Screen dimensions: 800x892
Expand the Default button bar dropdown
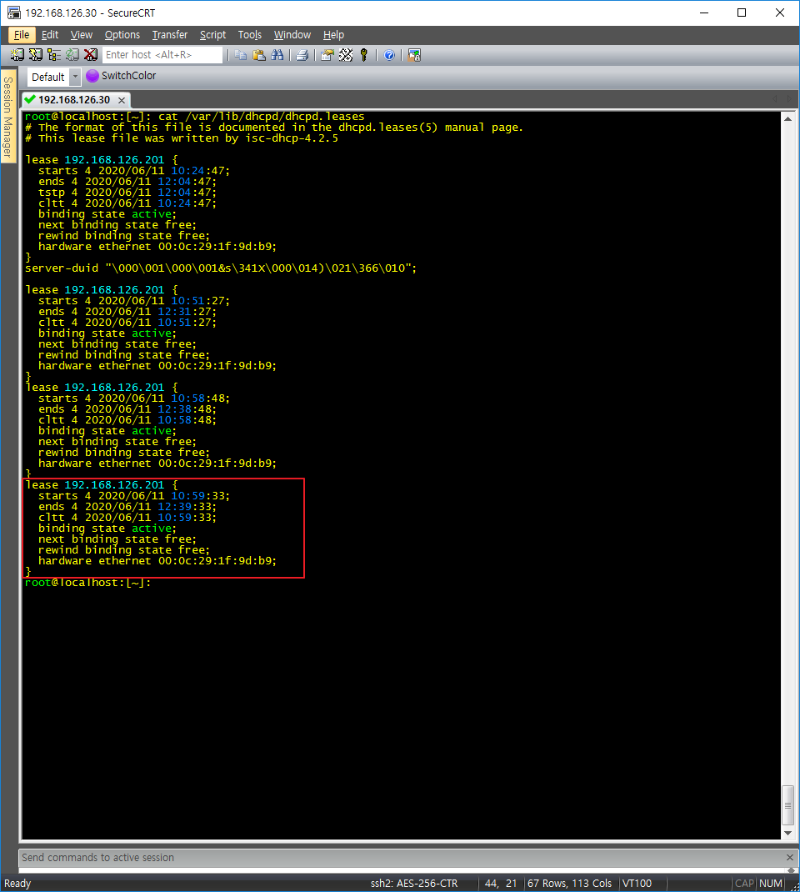75,77
